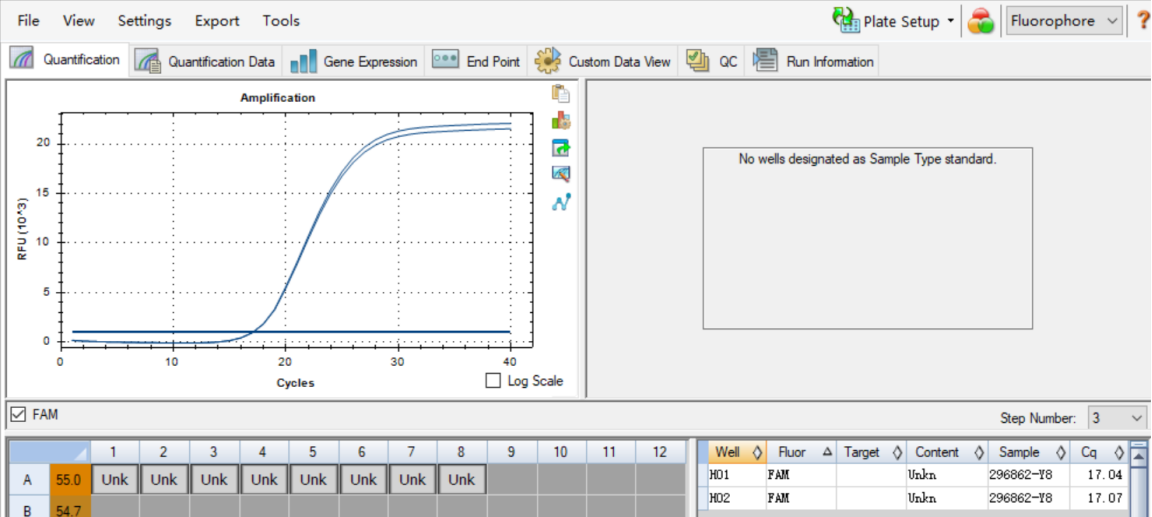Screen dimensions: 1152x517
Task: Open chart settings bar-graph gear icon
Action: pyautogui.click(x=561, y=120)
